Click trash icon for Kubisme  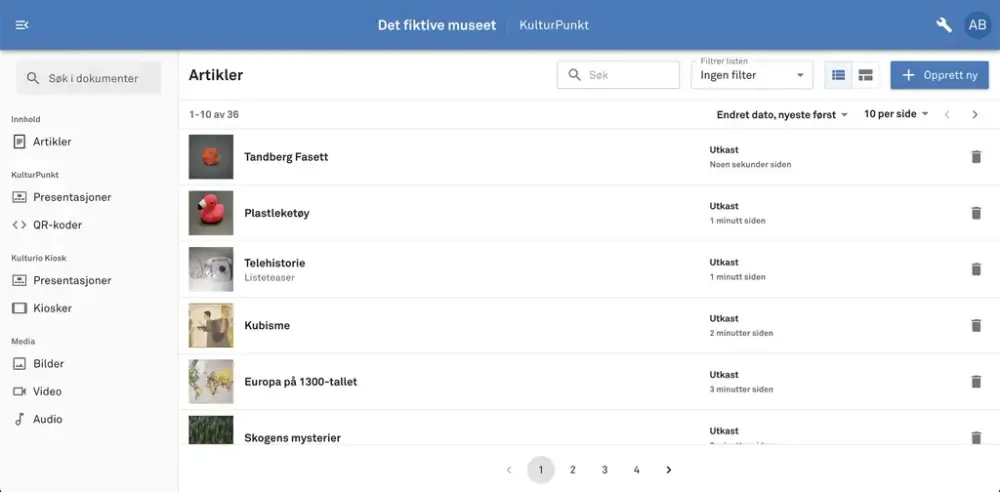tap(976, 325)
